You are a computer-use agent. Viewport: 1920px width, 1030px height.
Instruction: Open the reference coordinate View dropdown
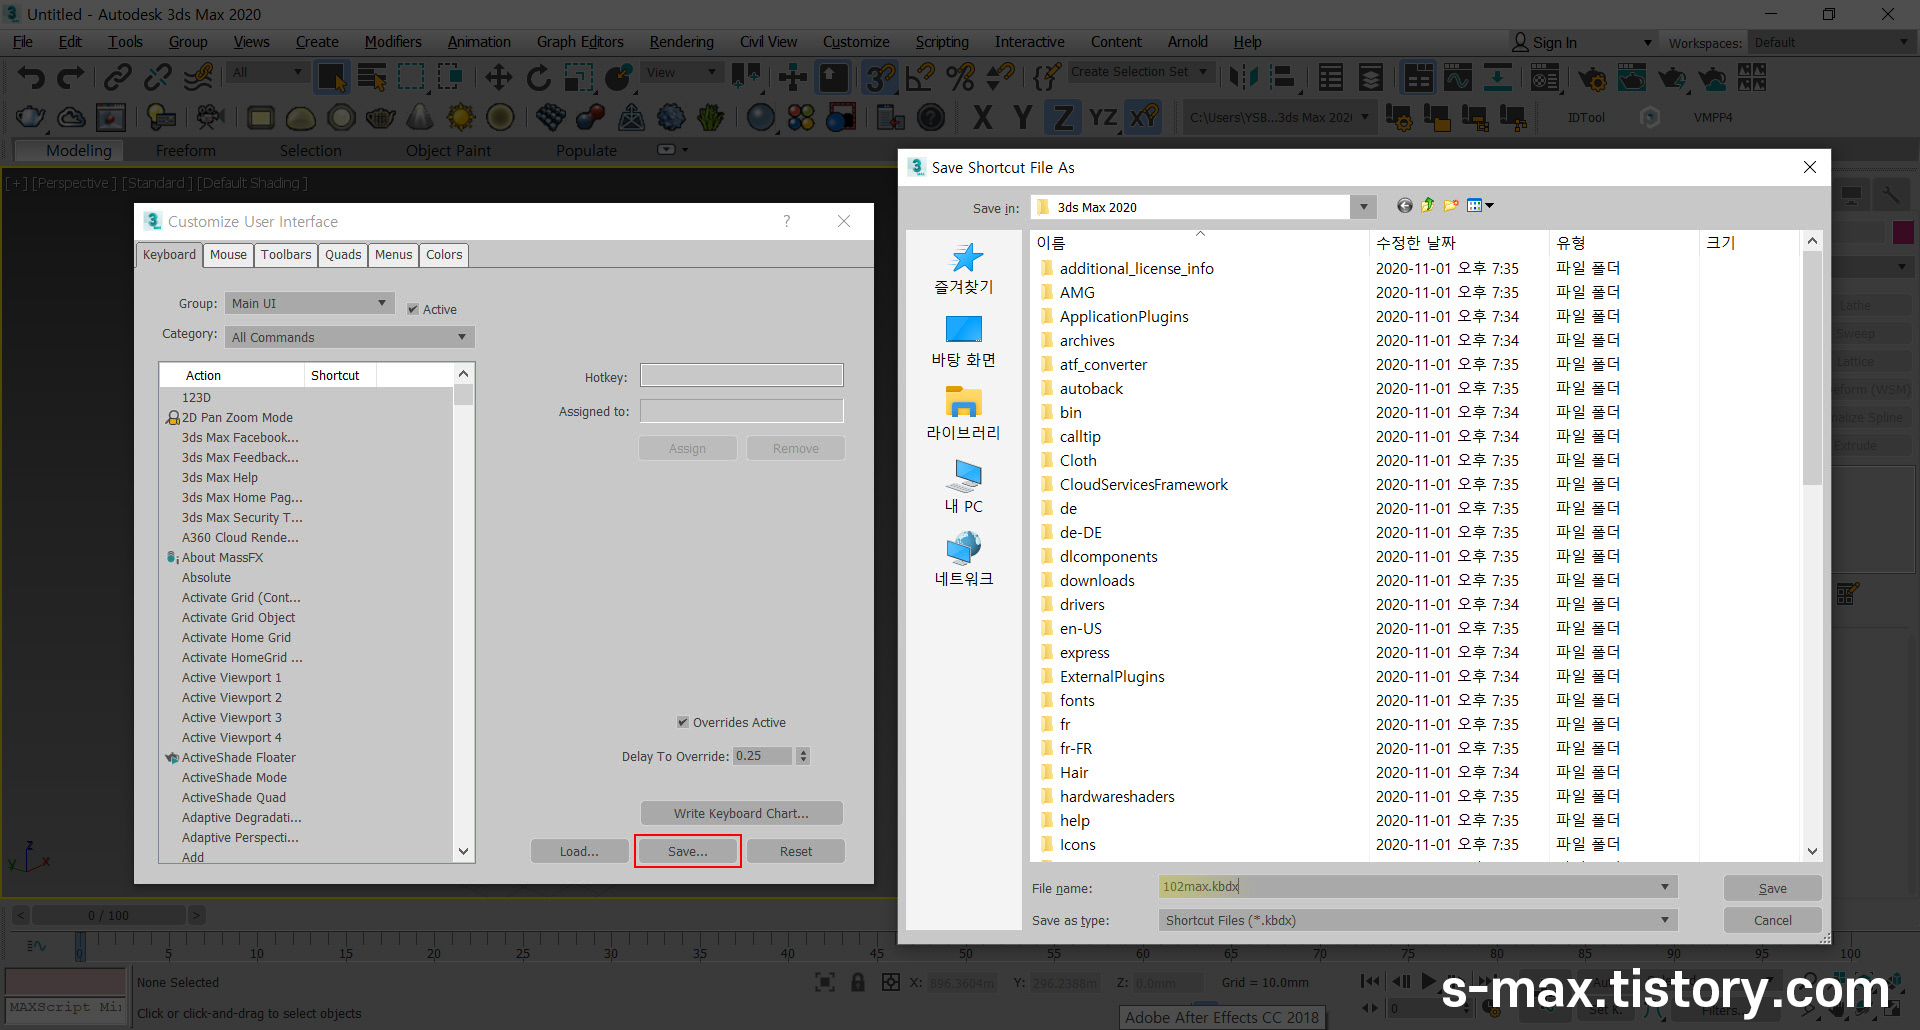682,72
